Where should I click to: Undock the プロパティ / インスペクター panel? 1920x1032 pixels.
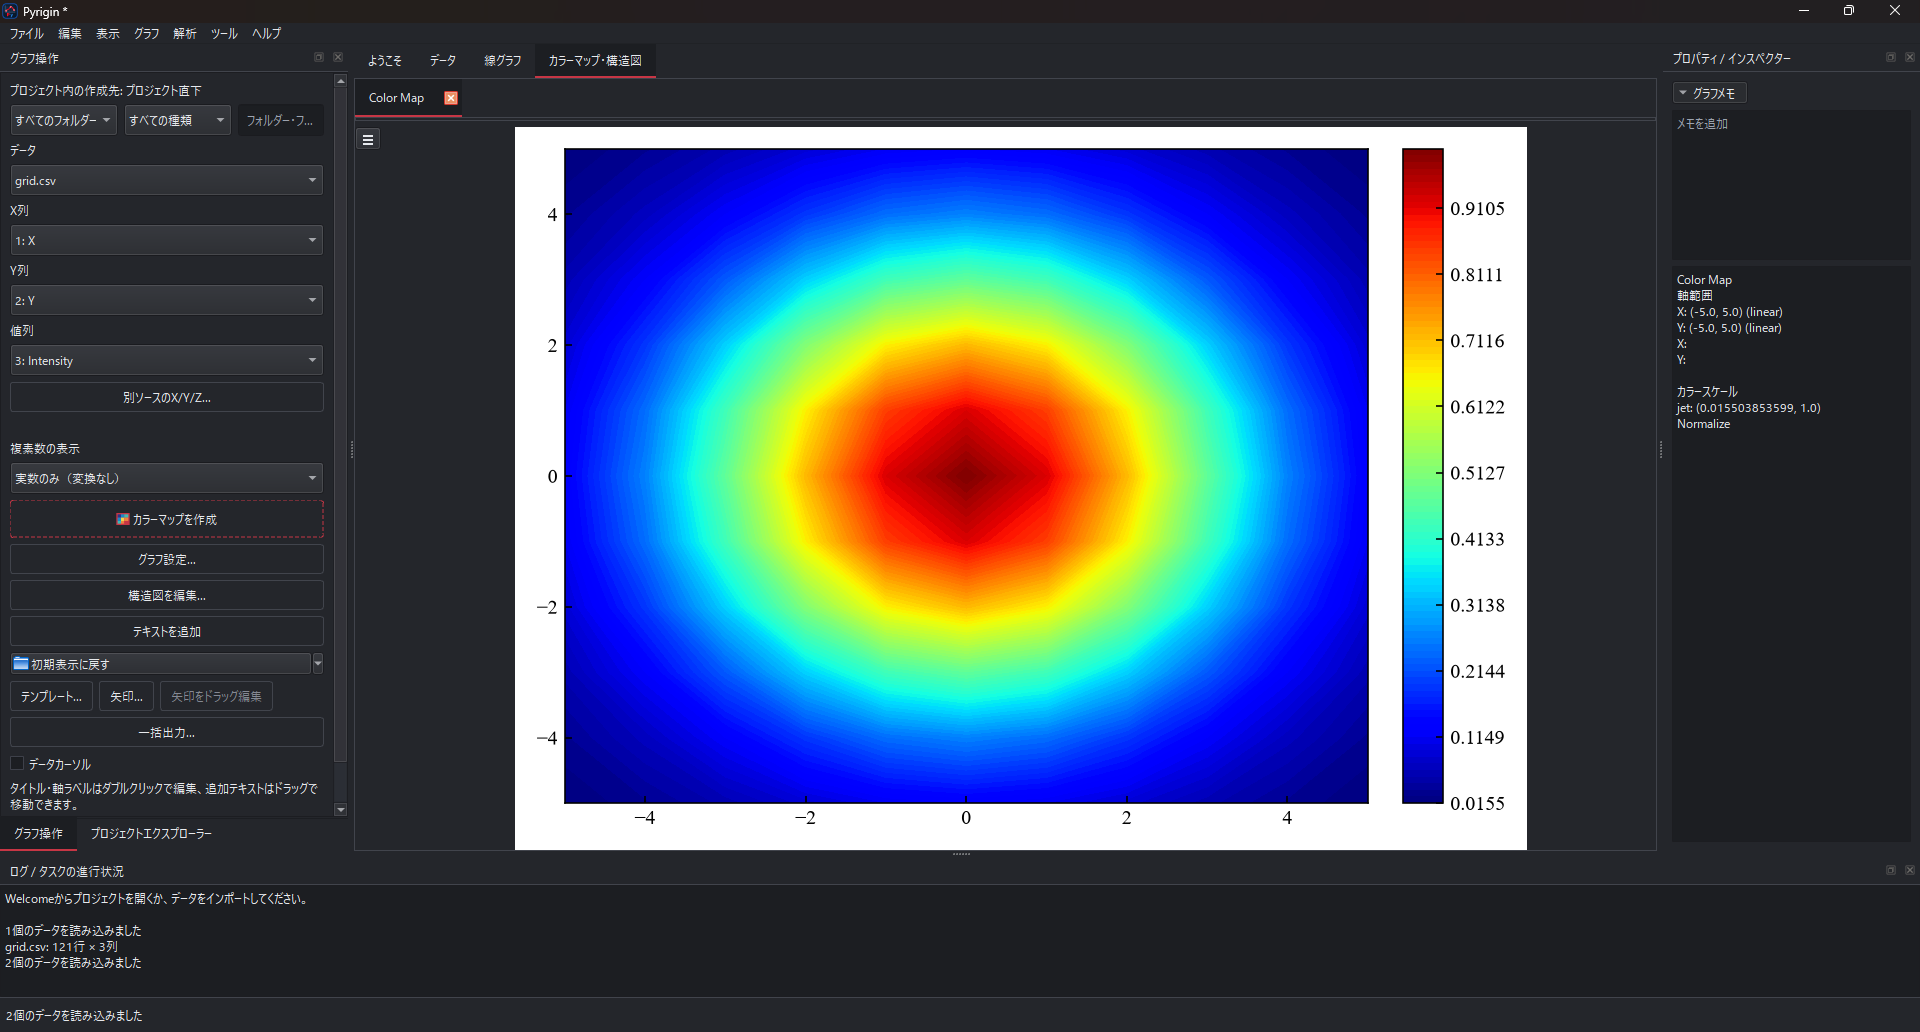1890,58
